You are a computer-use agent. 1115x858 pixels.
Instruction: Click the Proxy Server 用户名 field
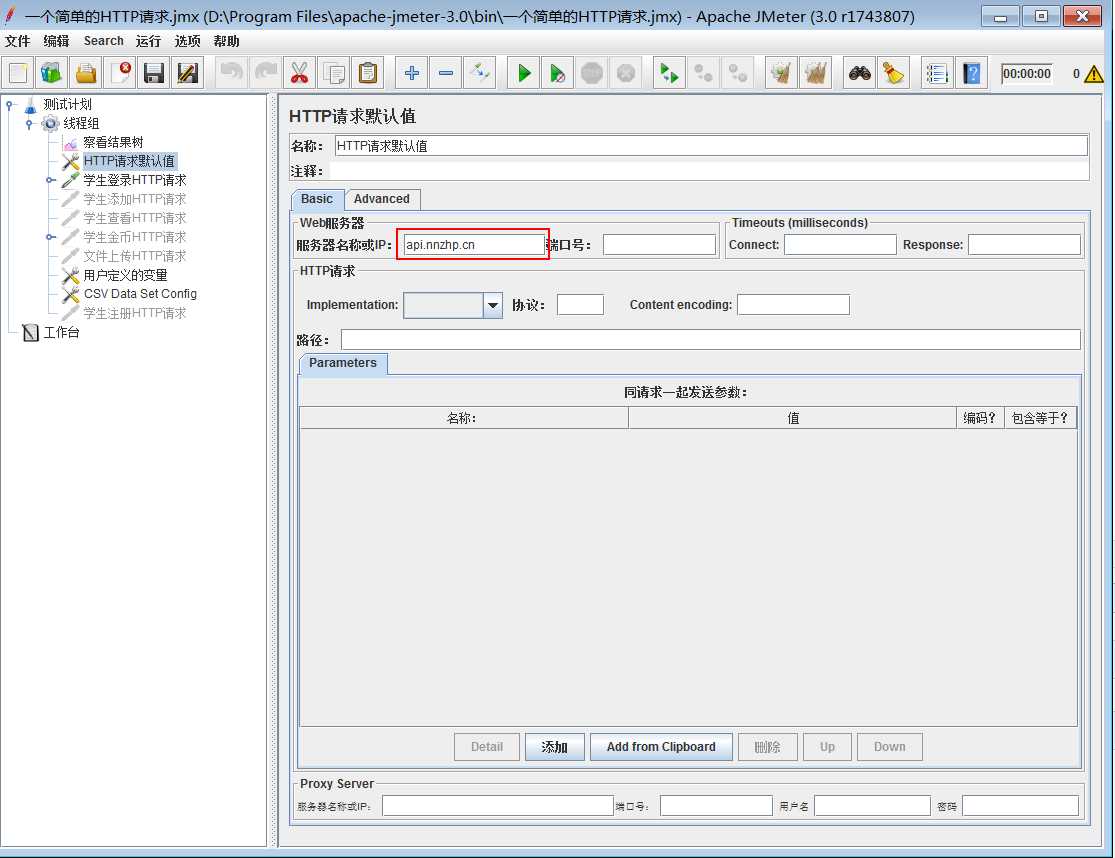pyautogui.click(x=872, y=806)
